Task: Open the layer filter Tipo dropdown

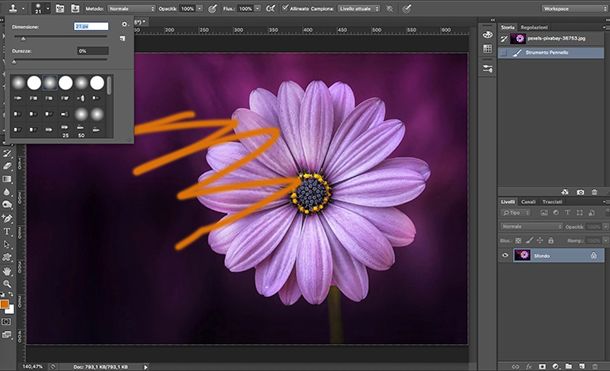Action: (x=515, y=213)
